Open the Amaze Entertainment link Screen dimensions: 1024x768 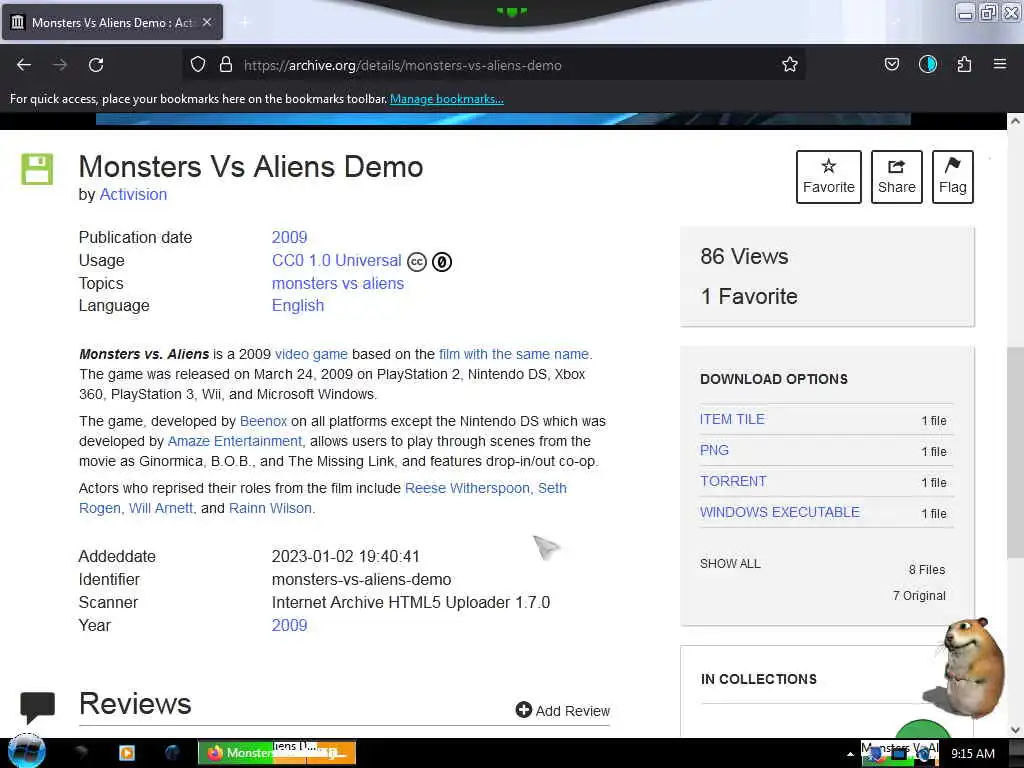click(235, 441)
